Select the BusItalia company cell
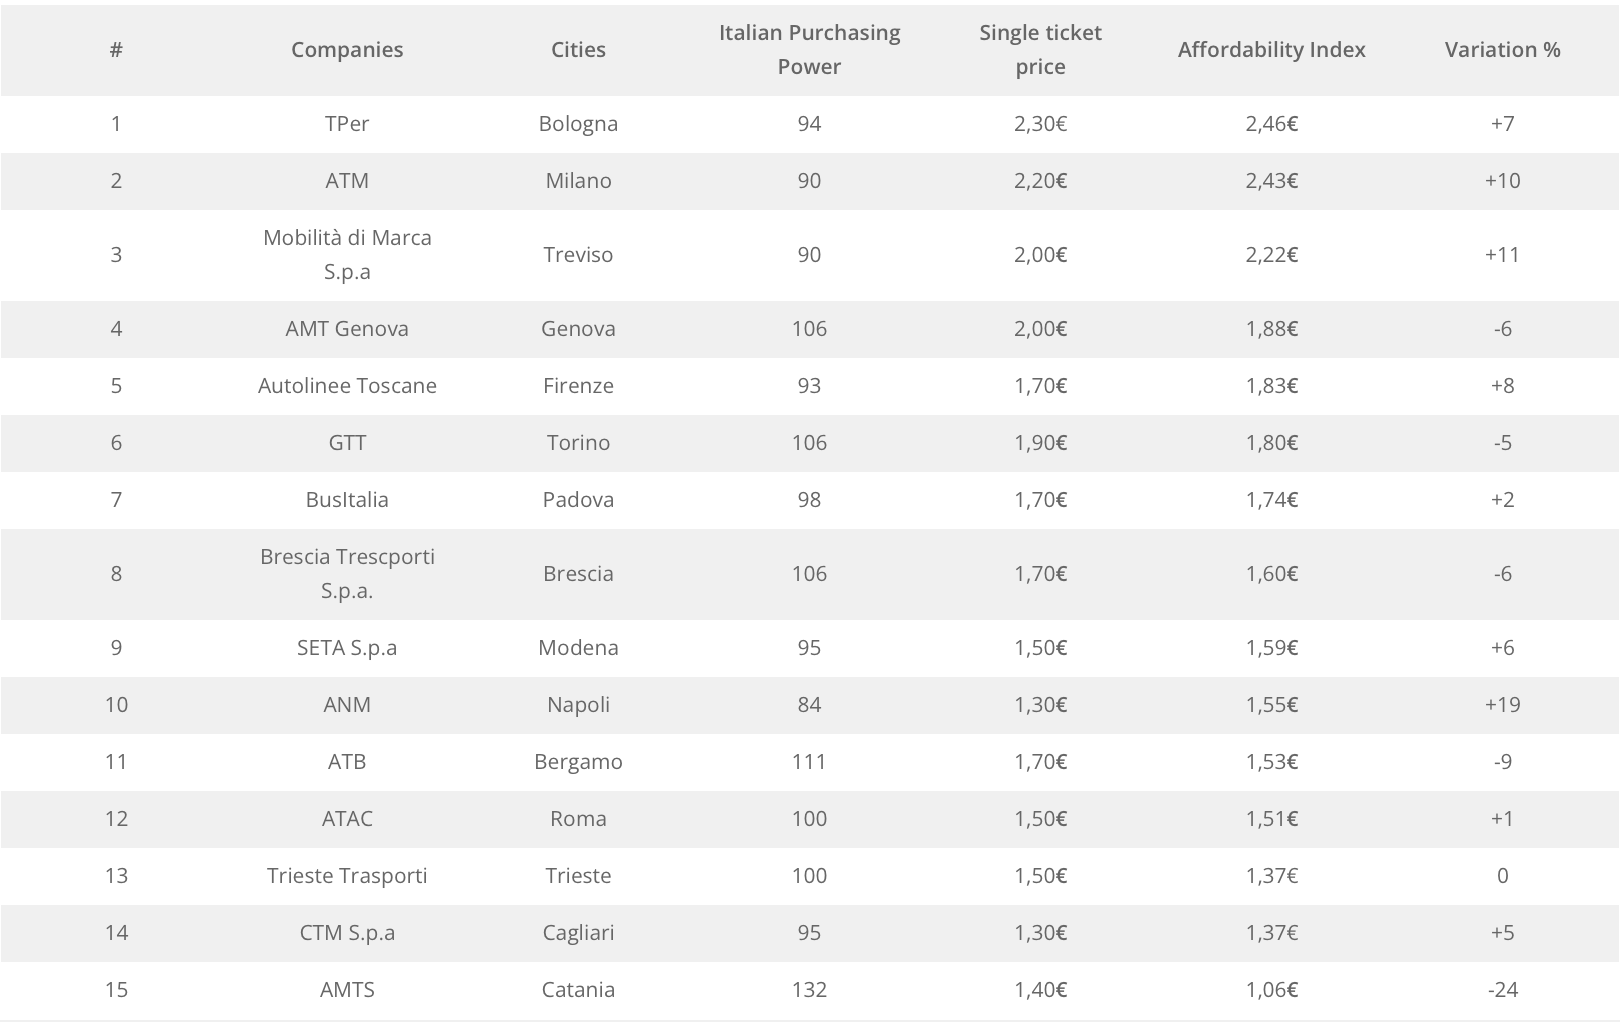Viewport: 1620px width, 1026px height. pos(347,500)
